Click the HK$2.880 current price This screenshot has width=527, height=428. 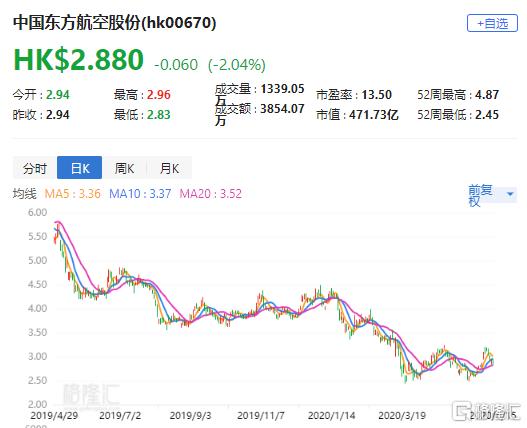pyautogui.click(x=79, y=60)
